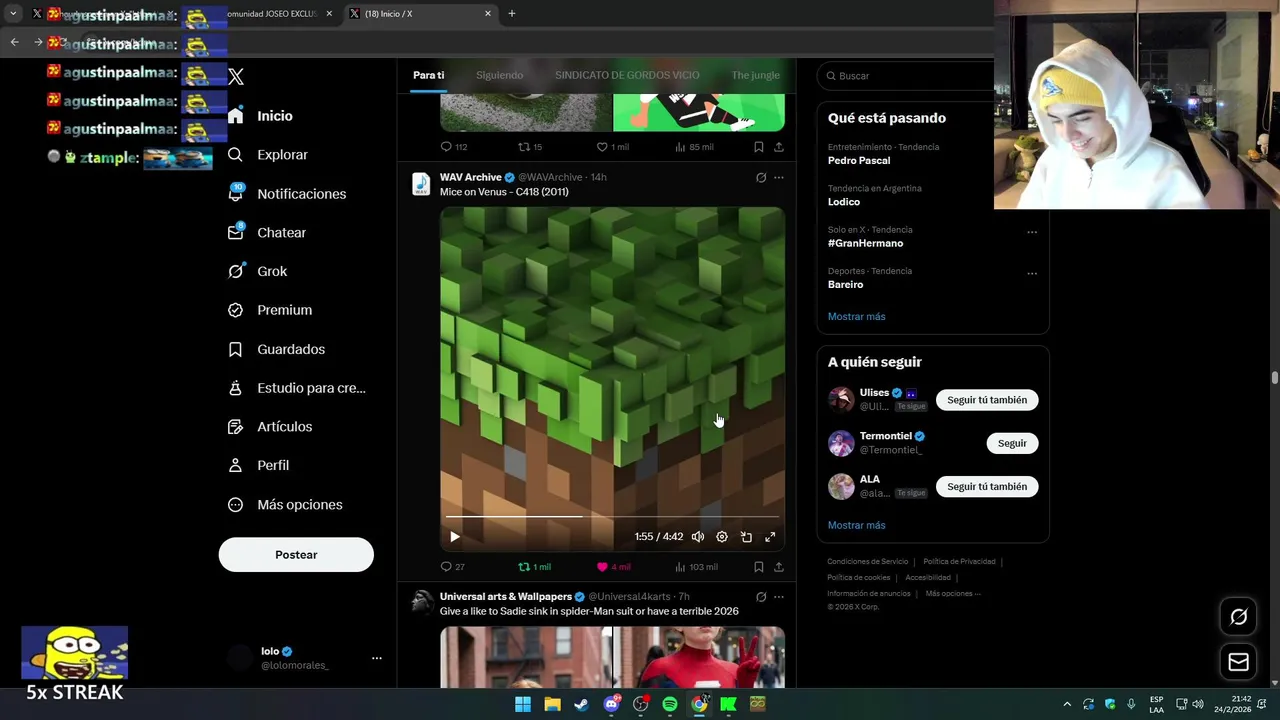Image resolution: width=1280 pixels, height=720 pixels.
Task: Open Grok icon on Universal arts post
Action: click(761, 597)
